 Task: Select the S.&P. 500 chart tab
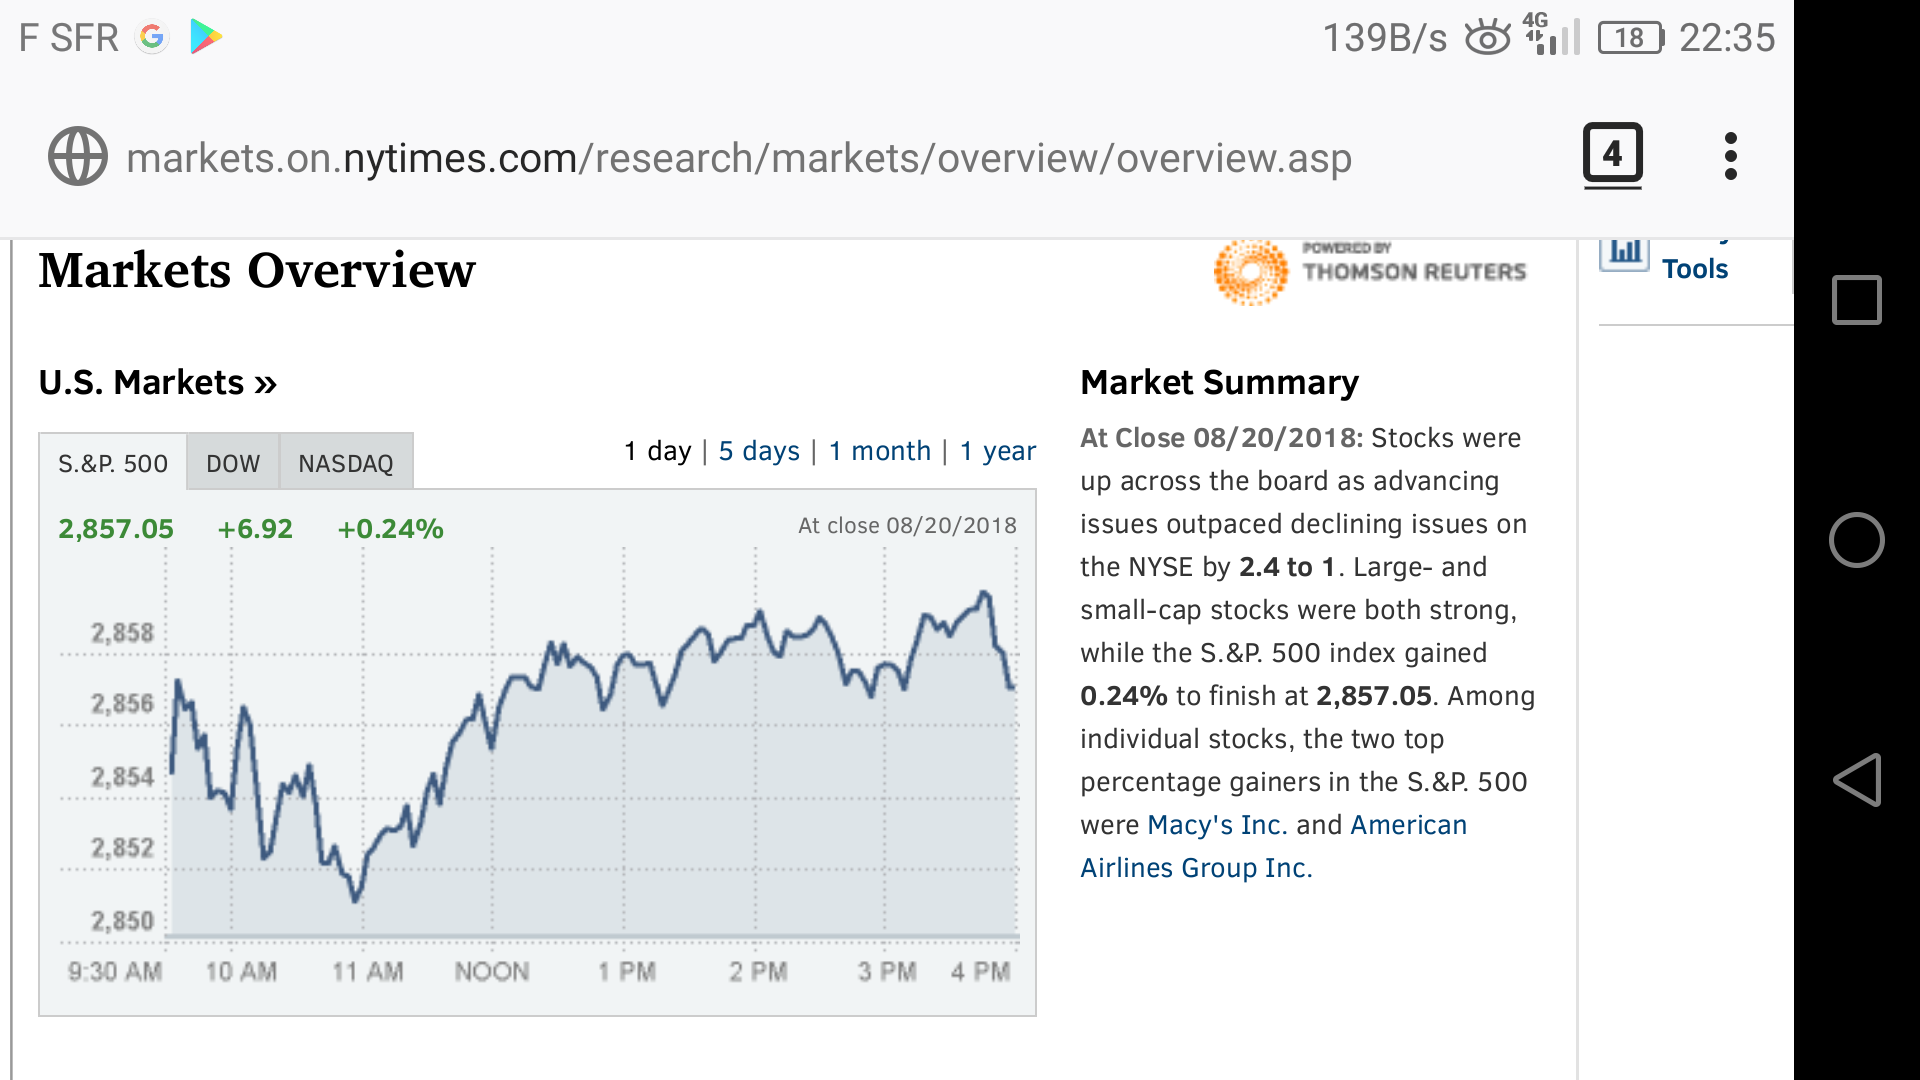tap(113, 463)
